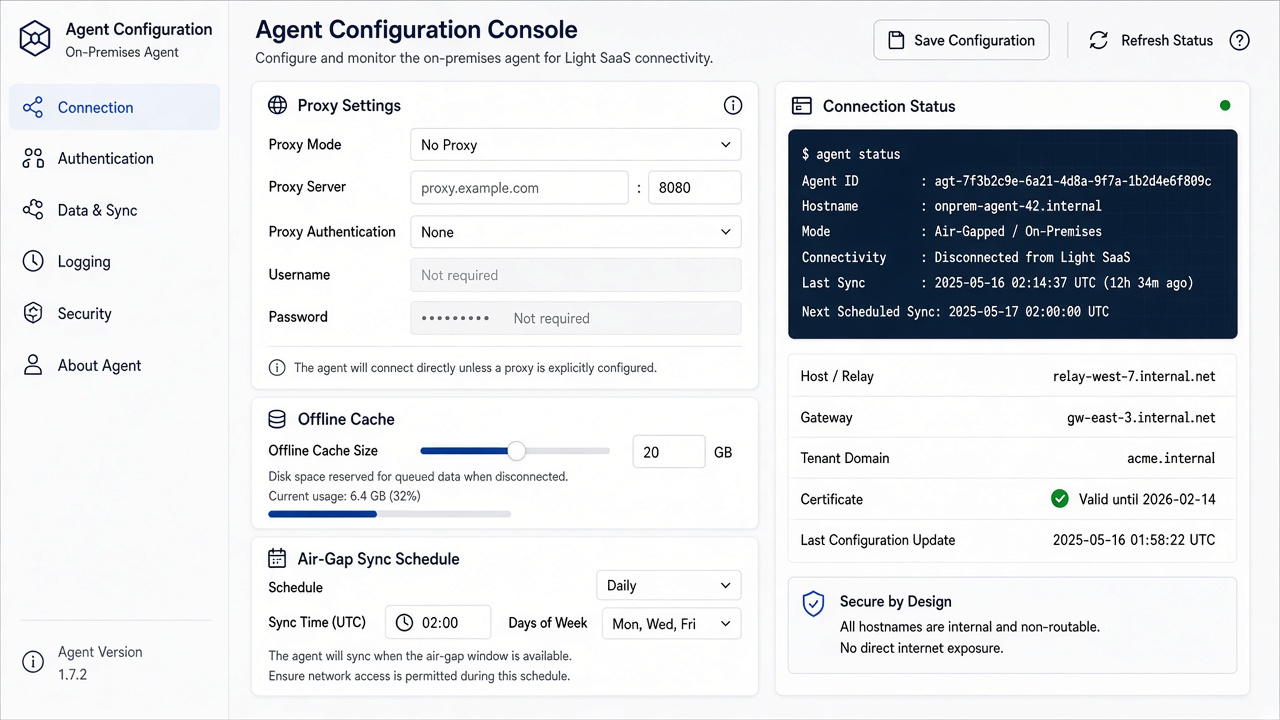Click the Save Configuration button
This screenshot has height=720, width=1280.
tap(961, 40)
